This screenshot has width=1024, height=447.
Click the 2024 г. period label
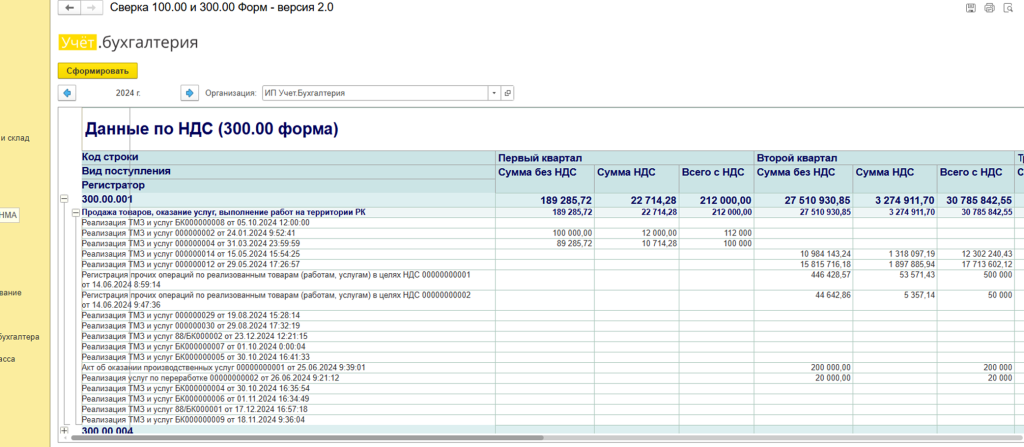pyautogui.click(x=128, y=93)
